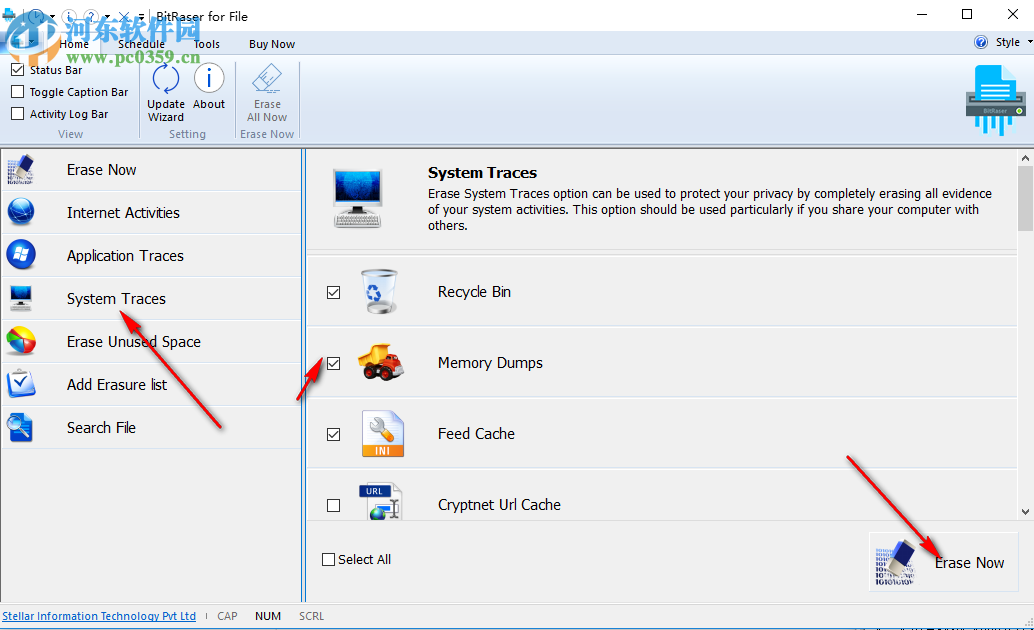Click the Buy Now menu item

[x=271, y=44]
